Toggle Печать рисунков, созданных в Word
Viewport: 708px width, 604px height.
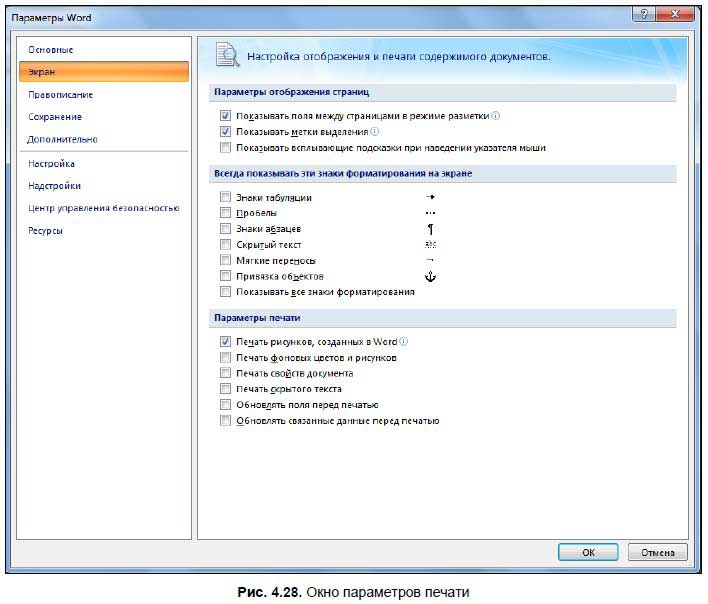point(225,341)
